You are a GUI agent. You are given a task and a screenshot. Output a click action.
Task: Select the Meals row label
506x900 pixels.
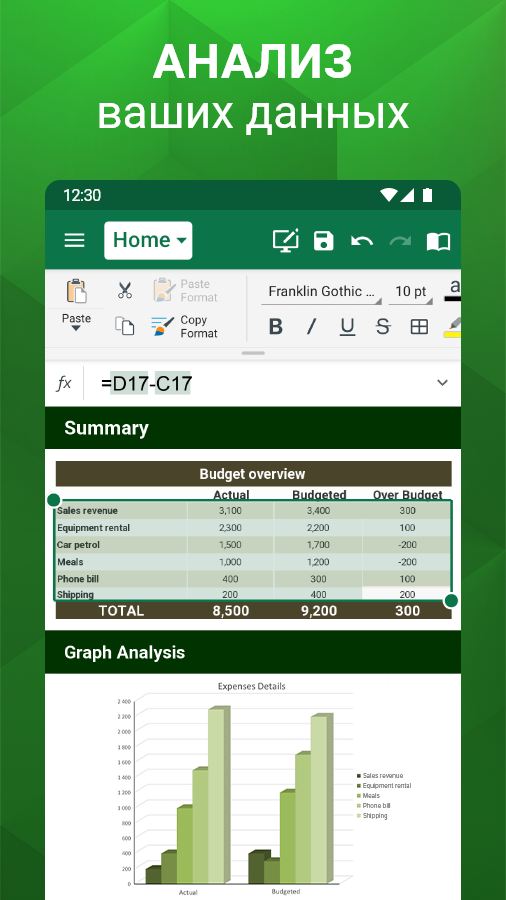(x=121, y=562)
